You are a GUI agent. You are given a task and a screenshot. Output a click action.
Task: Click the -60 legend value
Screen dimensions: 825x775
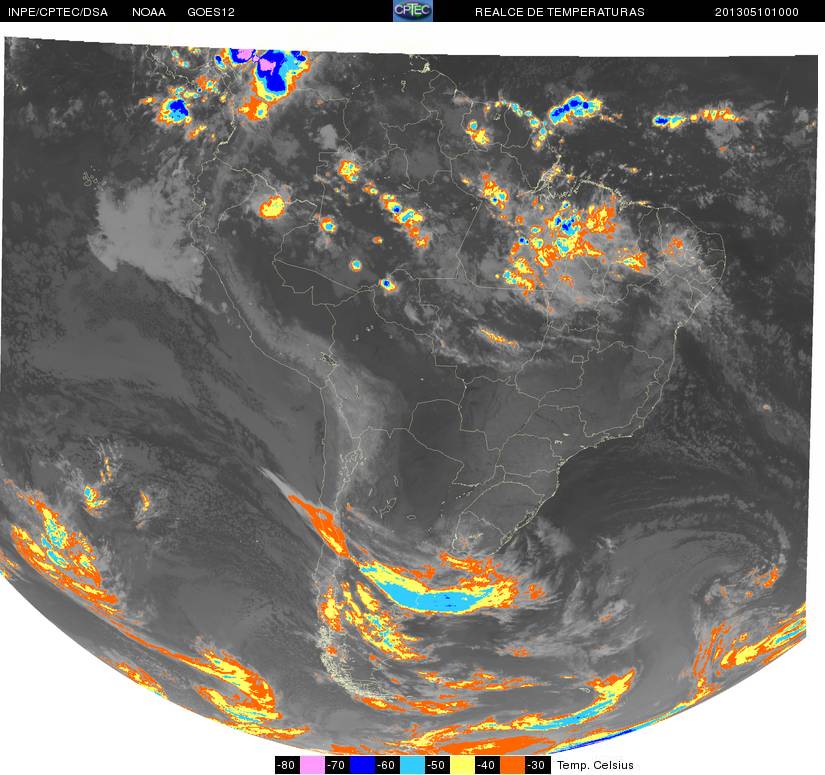point(387,765)
